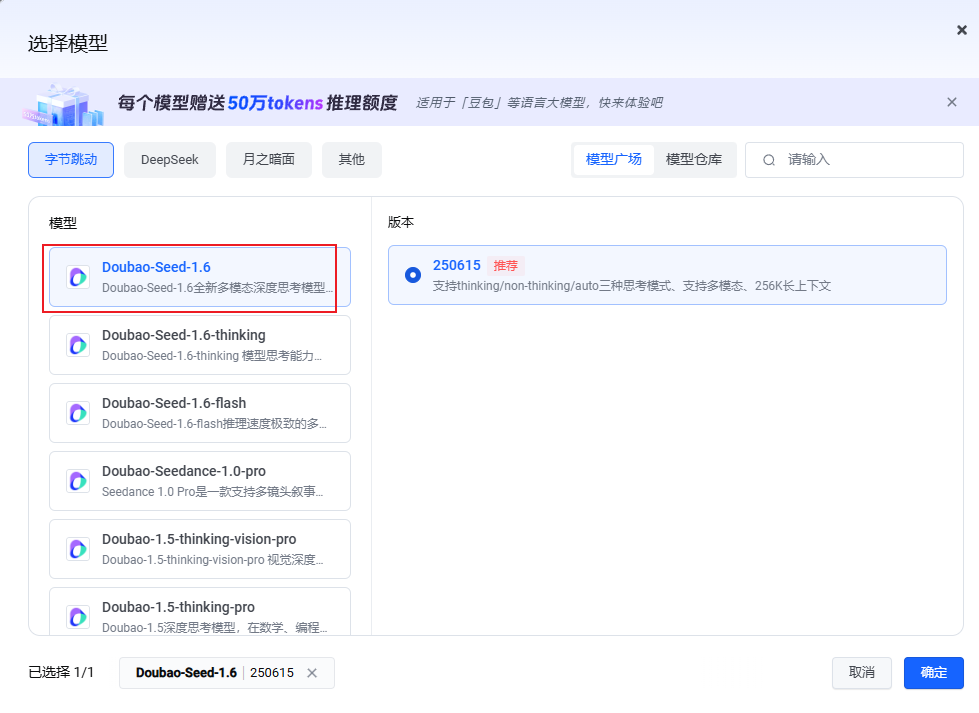Click the 250615 version number label
The height and width of the screenshot is (713, 979).
pyautogui.click(x=456, y=265)
